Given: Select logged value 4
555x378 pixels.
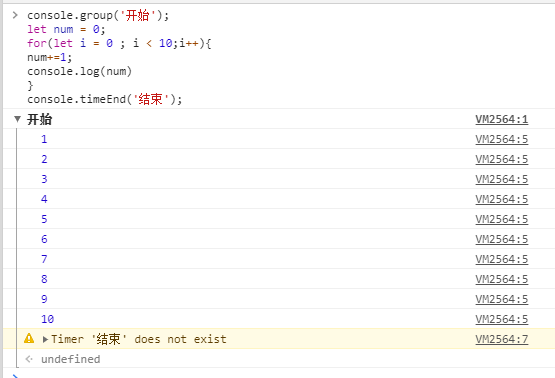Looking at the screenshot, I should coord(44,199).
